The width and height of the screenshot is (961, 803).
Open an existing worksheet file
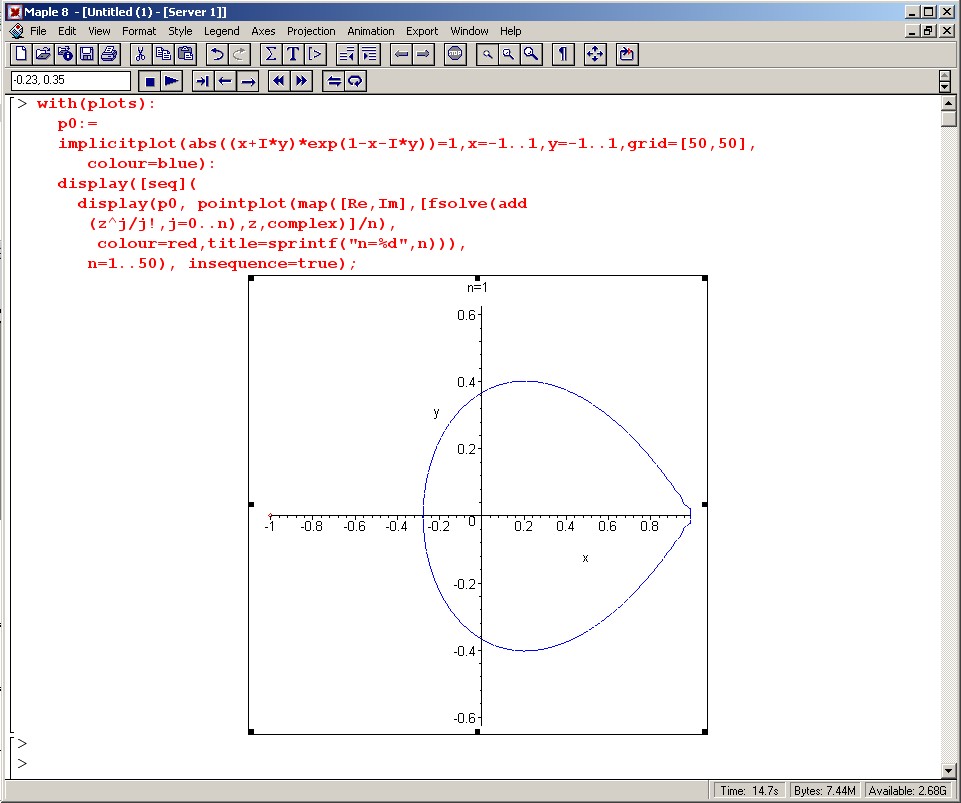tap(43, 55)
